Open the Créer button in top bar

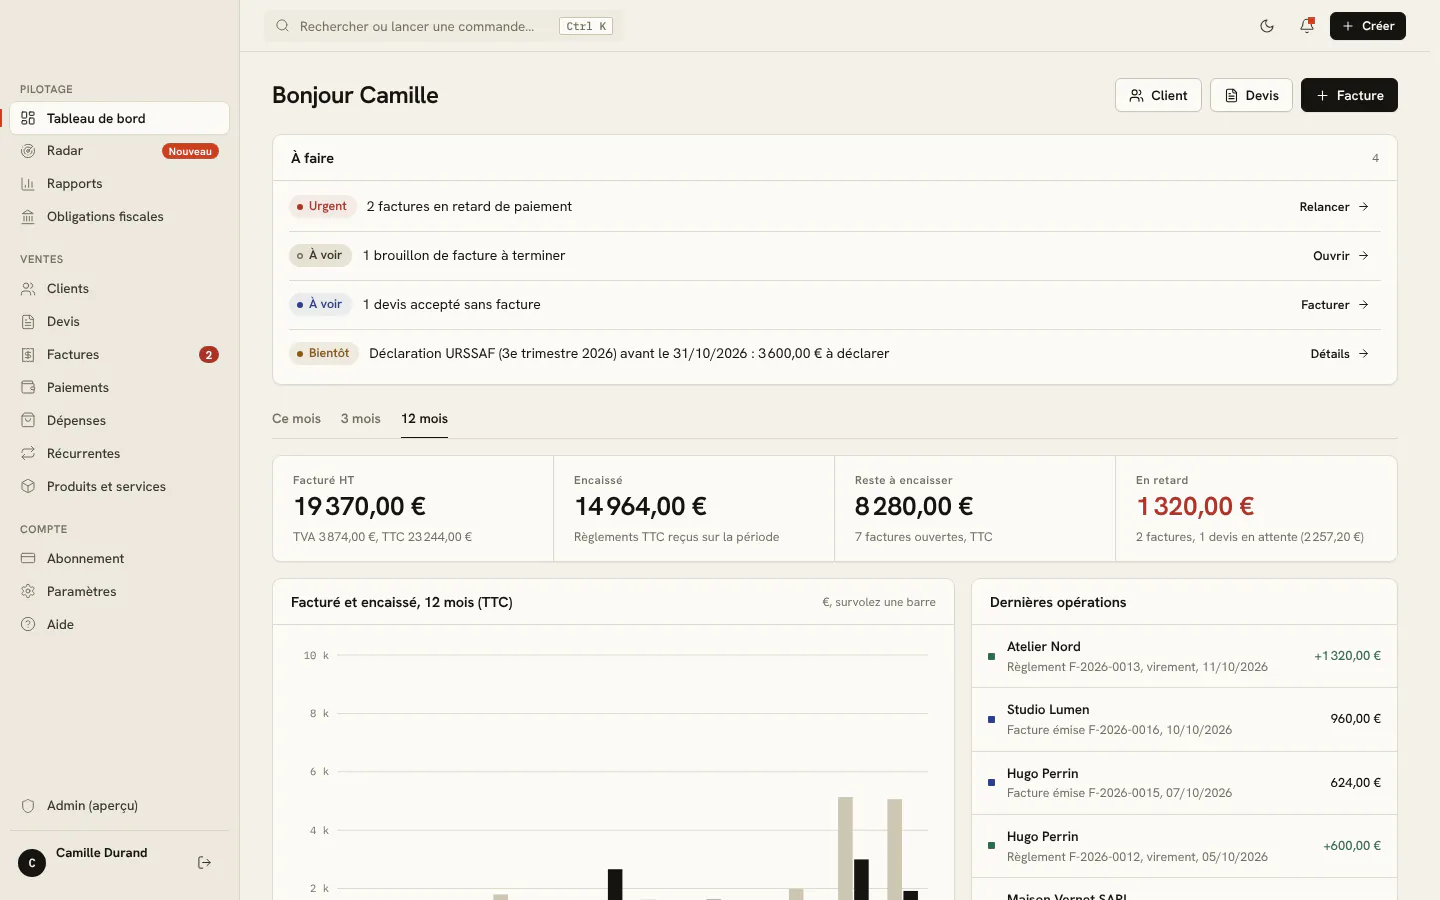pyautogui.click(x=1368, y=26)
